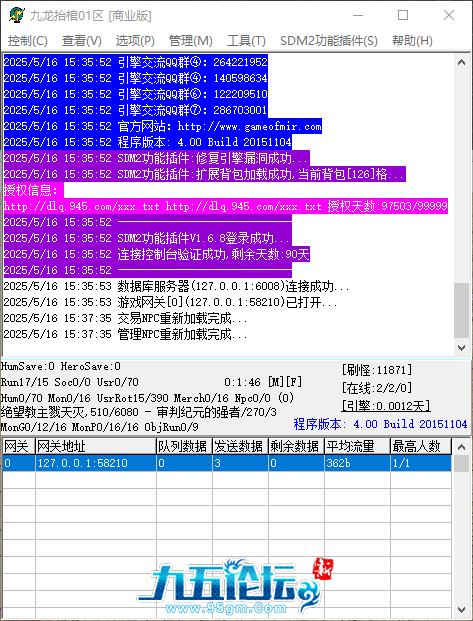The image size is (473, 621).
Task: Click the [在线:2/2/0] status label
Action: (x=377, y=388)
